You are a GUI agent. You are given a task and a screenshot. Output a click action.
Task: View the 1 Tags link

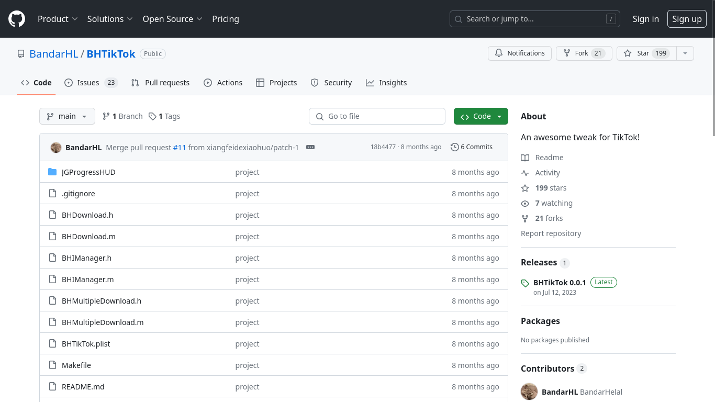165,116
